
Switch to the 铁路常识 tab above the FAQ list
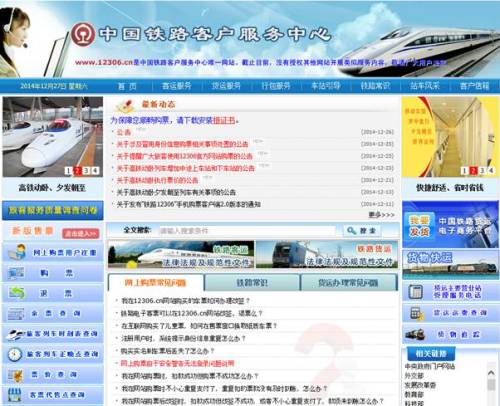coord(252,283)
